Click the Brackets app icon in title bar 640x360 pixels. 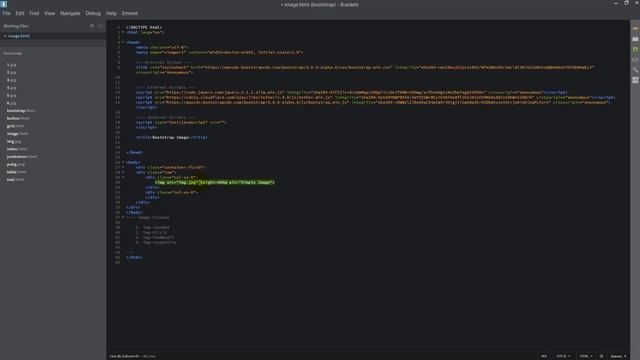click(x=4, y=4)
